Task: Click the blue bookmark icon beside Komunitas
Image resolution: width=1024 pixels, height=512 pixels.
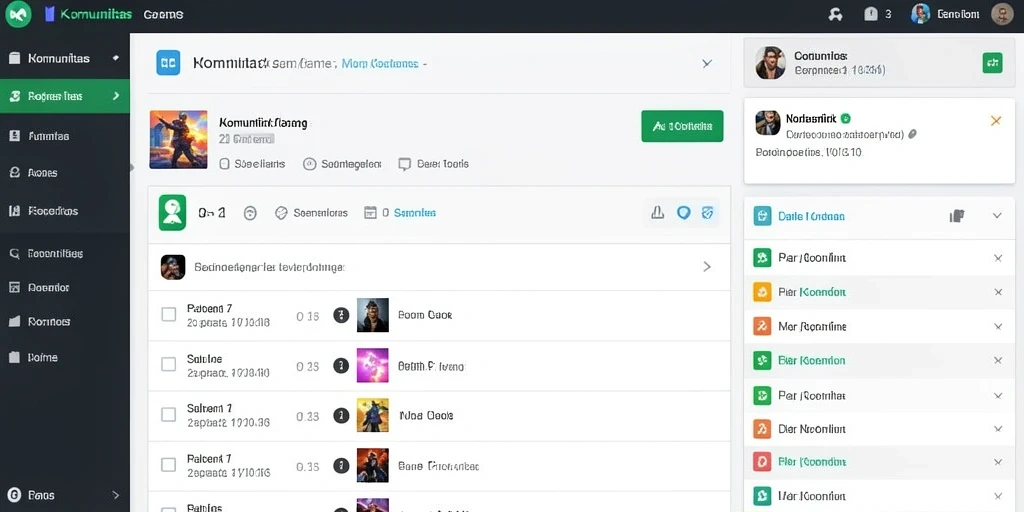Action: point(49,14)
